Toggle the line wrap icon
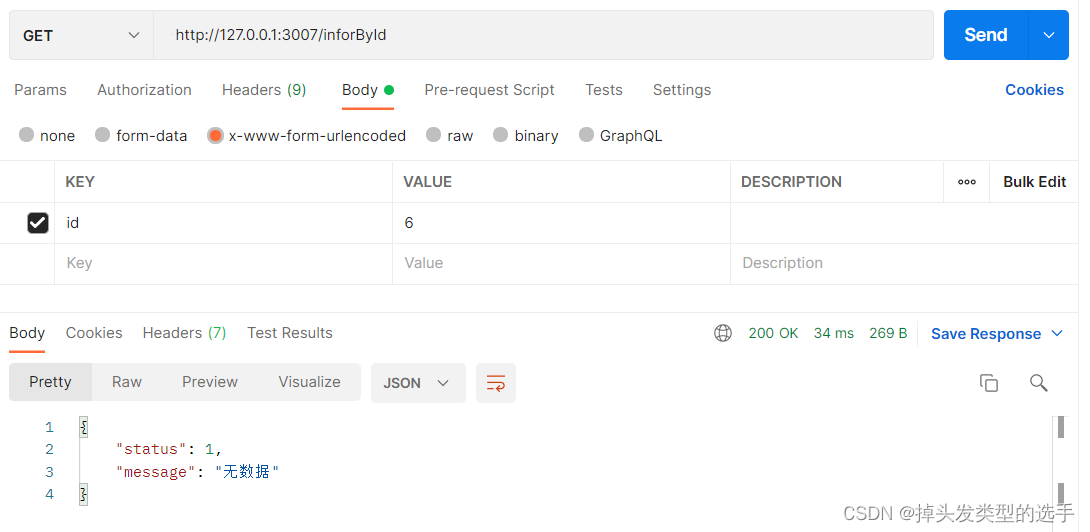The image size is (1090, 532). click(496, 382)
